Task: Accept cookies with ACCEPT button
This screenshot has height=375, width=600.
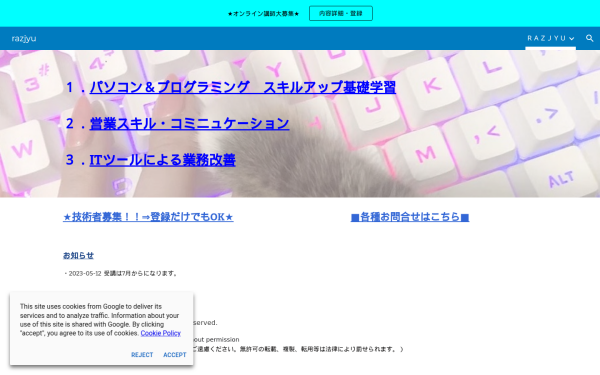Action: 175,355
